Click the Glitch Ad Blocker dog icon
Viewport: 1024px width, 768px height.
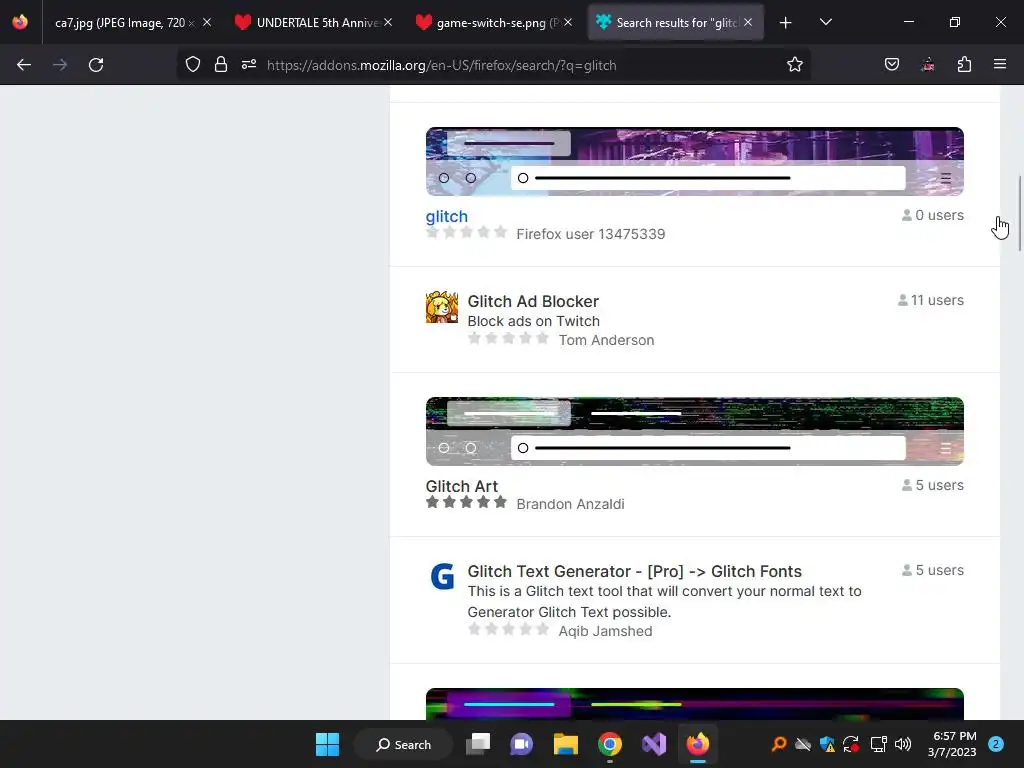pyautogui.click(x=442, y=308)
